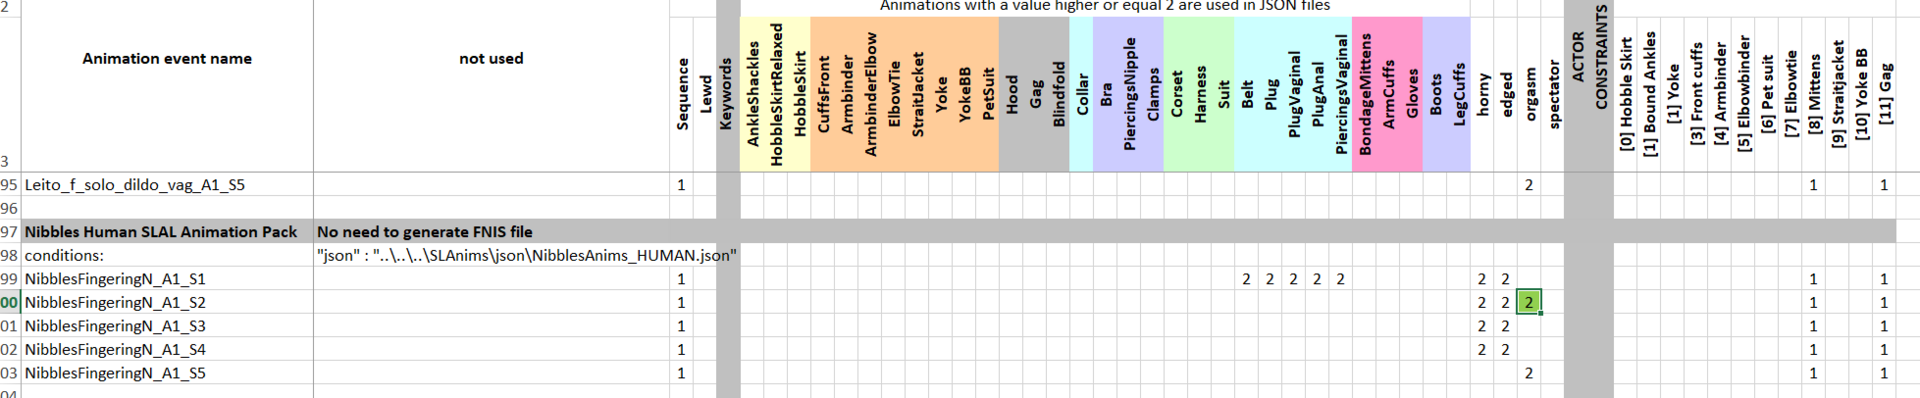This screenshot has height=398, width=1920.
Task: Select the highlighted orgasm cell in NibblesFingeringN_A1_S2 row
Action: click(1529, 302)
